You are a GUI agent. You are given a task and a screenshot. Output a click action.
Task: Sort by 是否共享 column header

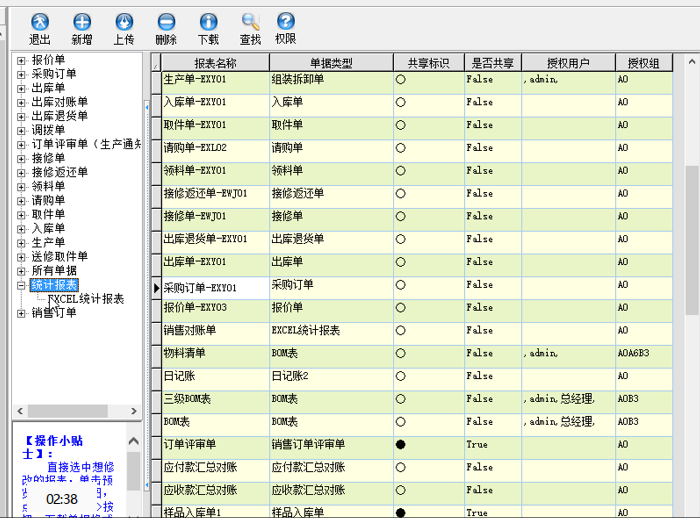tap(493, 63)
